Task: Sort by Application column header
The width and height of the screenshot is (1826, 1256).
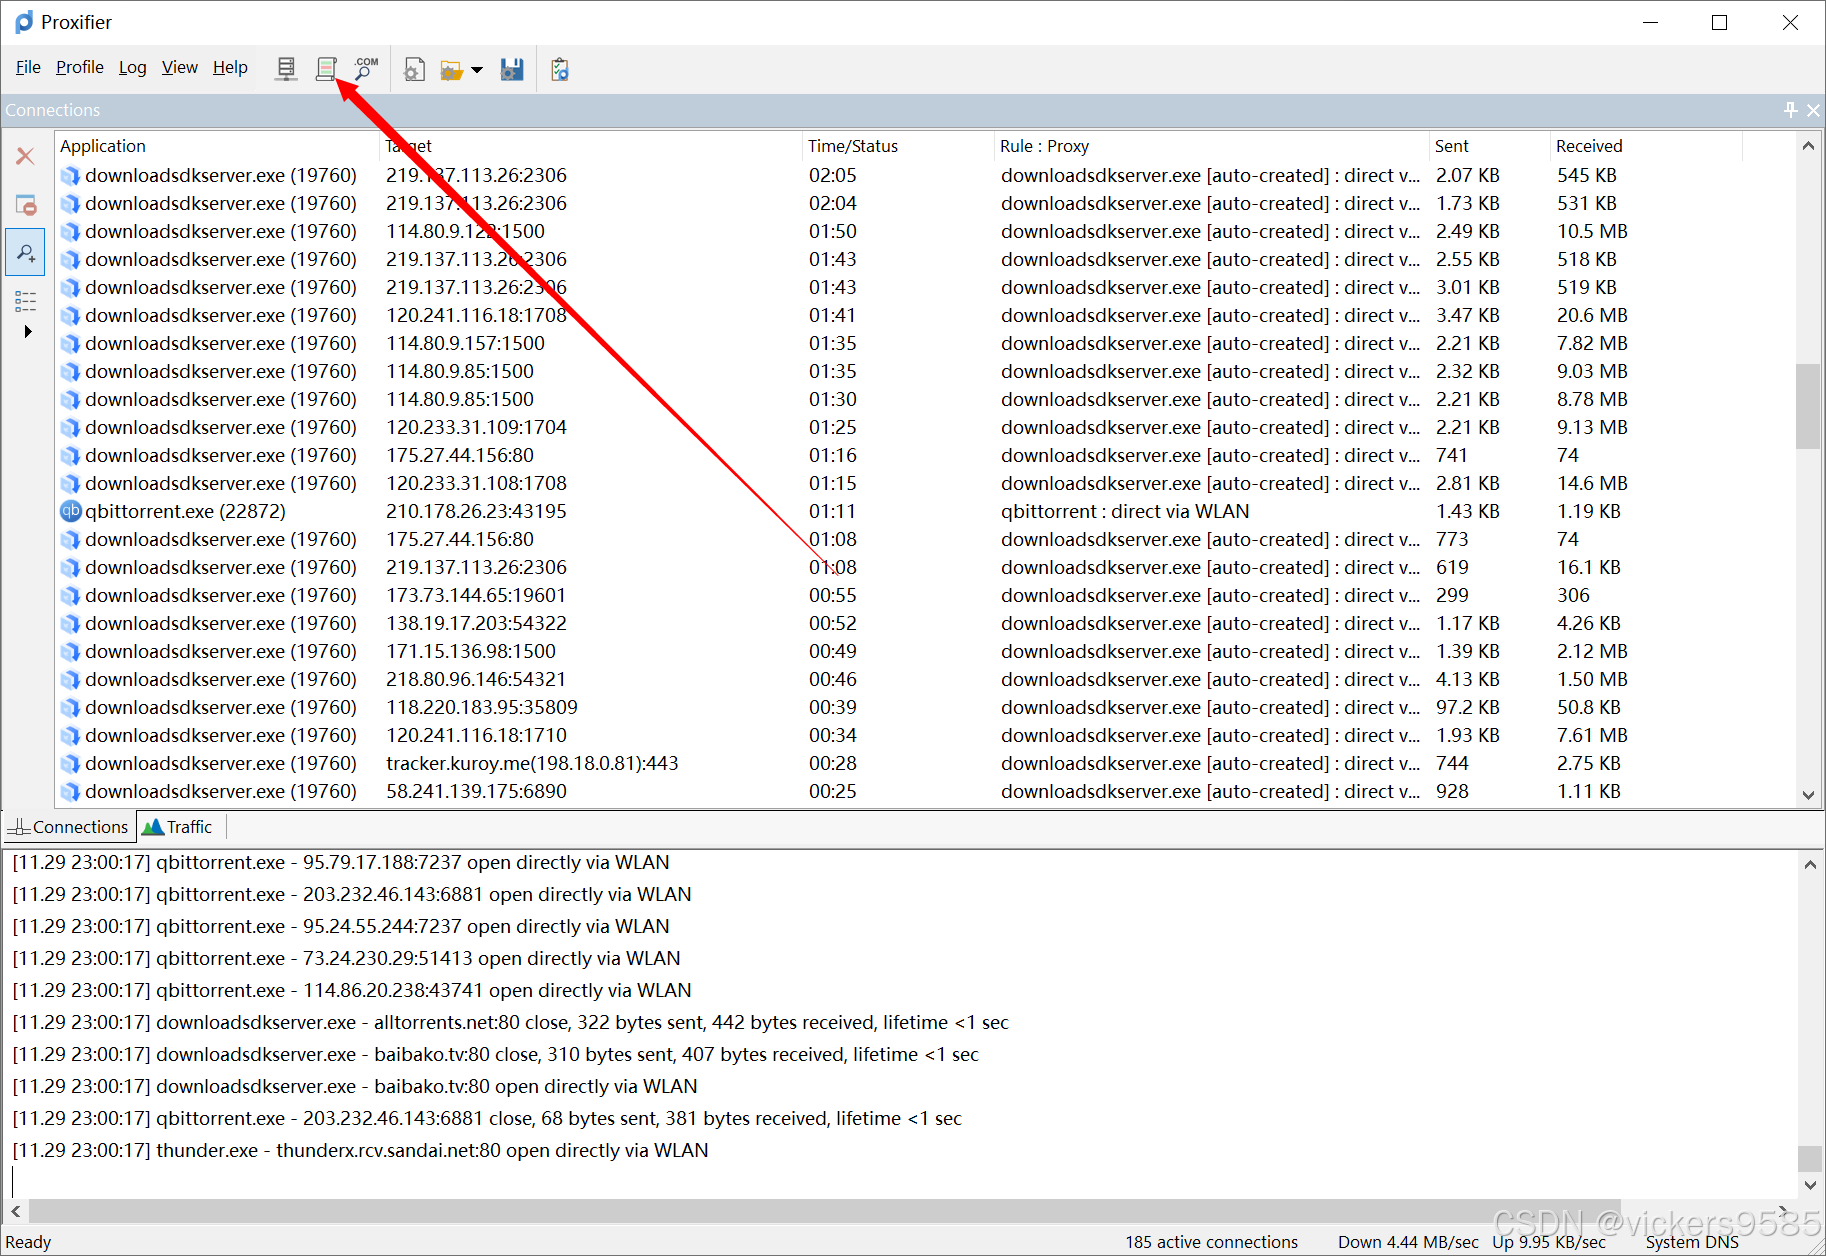Action: click(x=218, y=146)
